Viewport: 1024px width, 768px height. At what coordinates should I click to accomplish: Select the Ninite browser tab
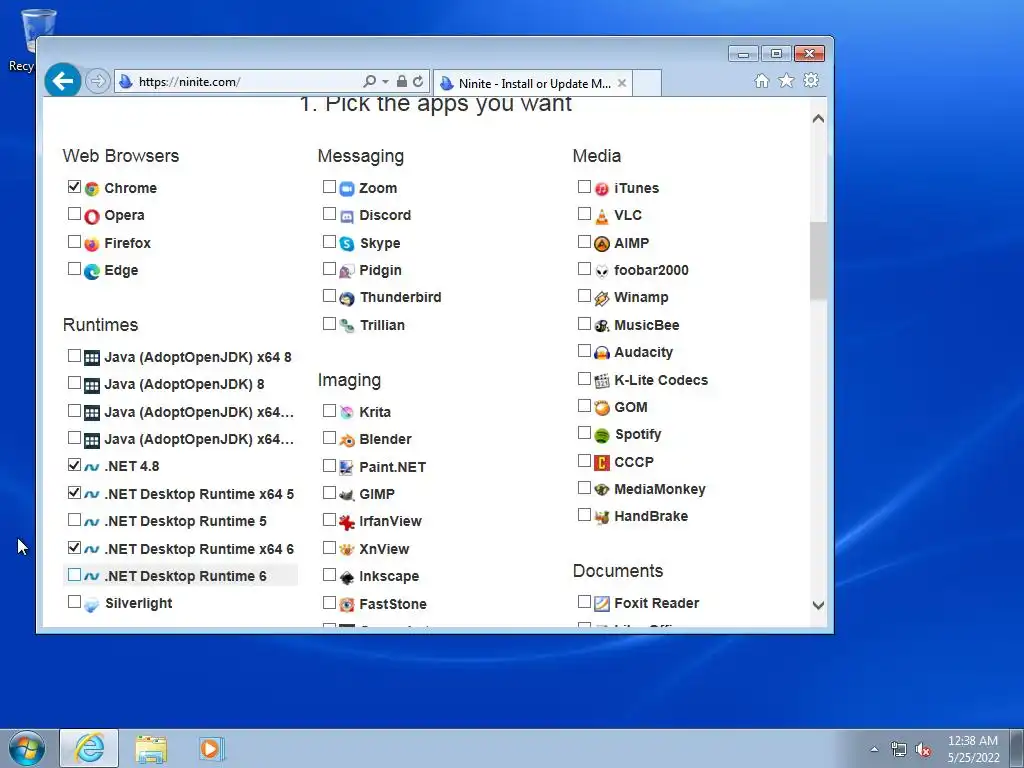(x=534, y=84)
